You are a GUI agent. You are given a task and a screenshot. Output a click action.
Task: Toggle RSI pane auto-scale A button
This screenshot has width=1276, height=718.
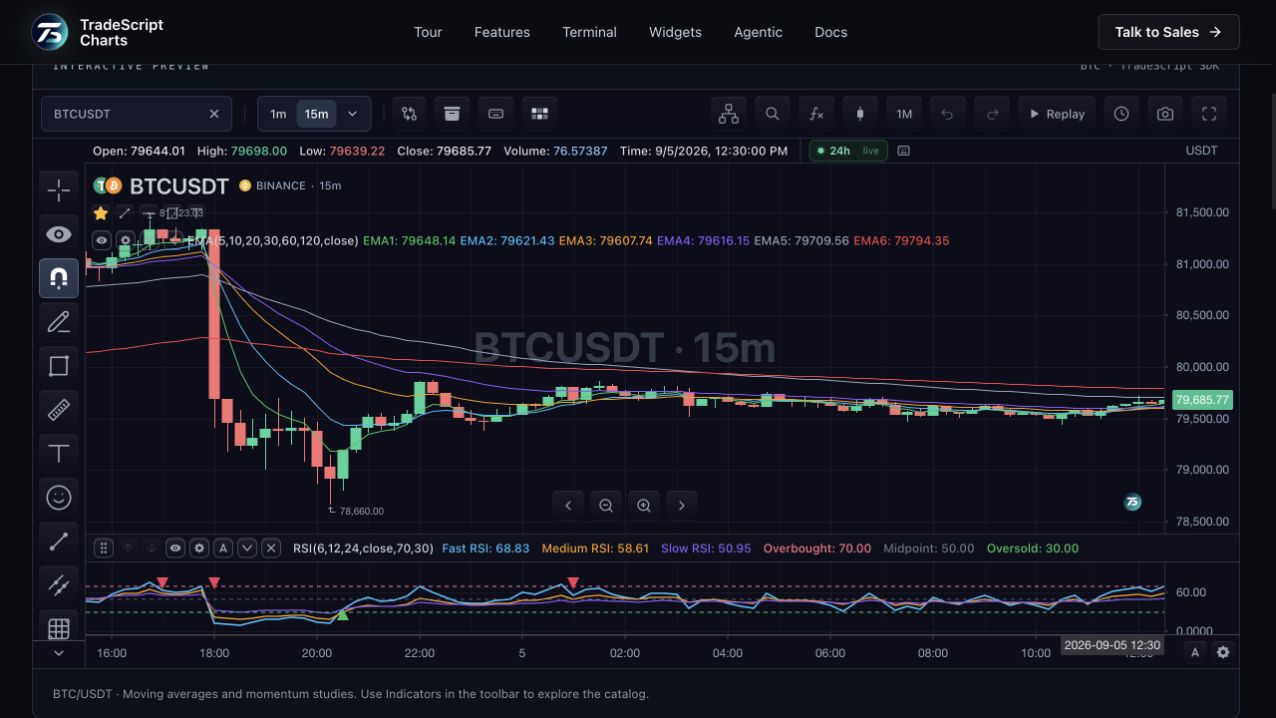(x=223, y=548)
